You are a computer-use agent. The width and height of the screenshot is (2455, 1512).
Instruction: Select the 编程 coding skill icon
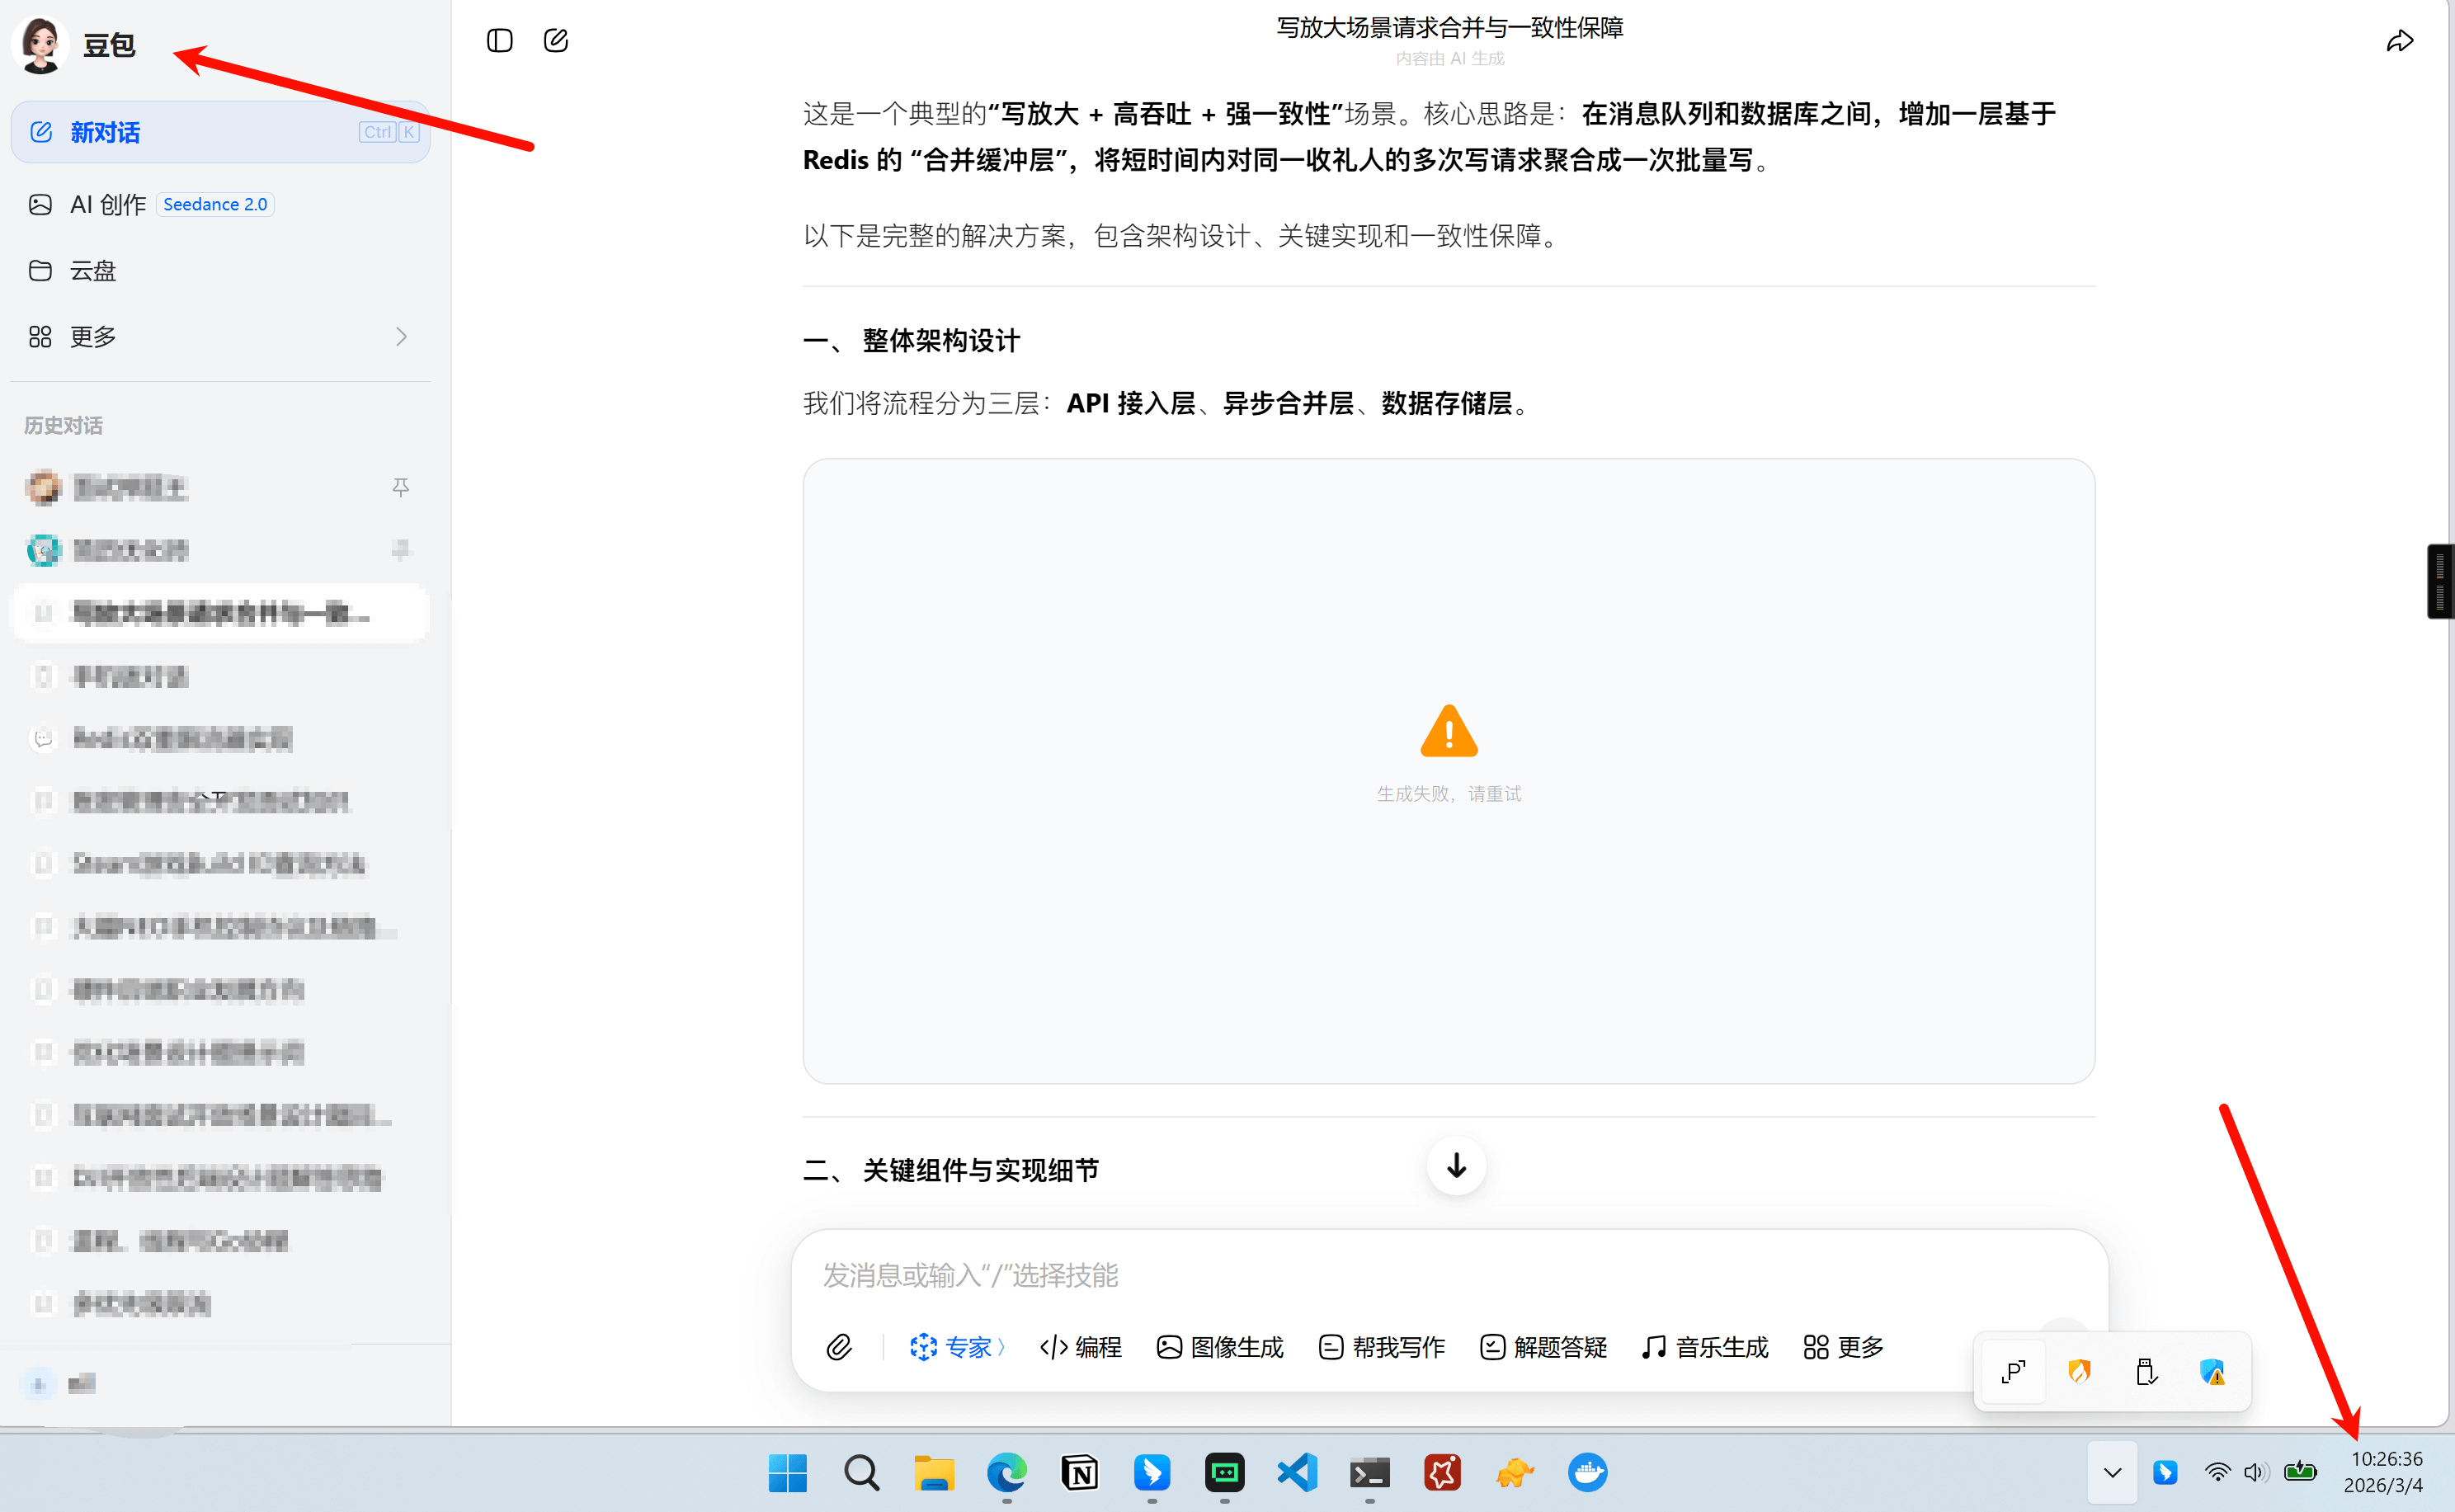(x=1080, y=1347)
